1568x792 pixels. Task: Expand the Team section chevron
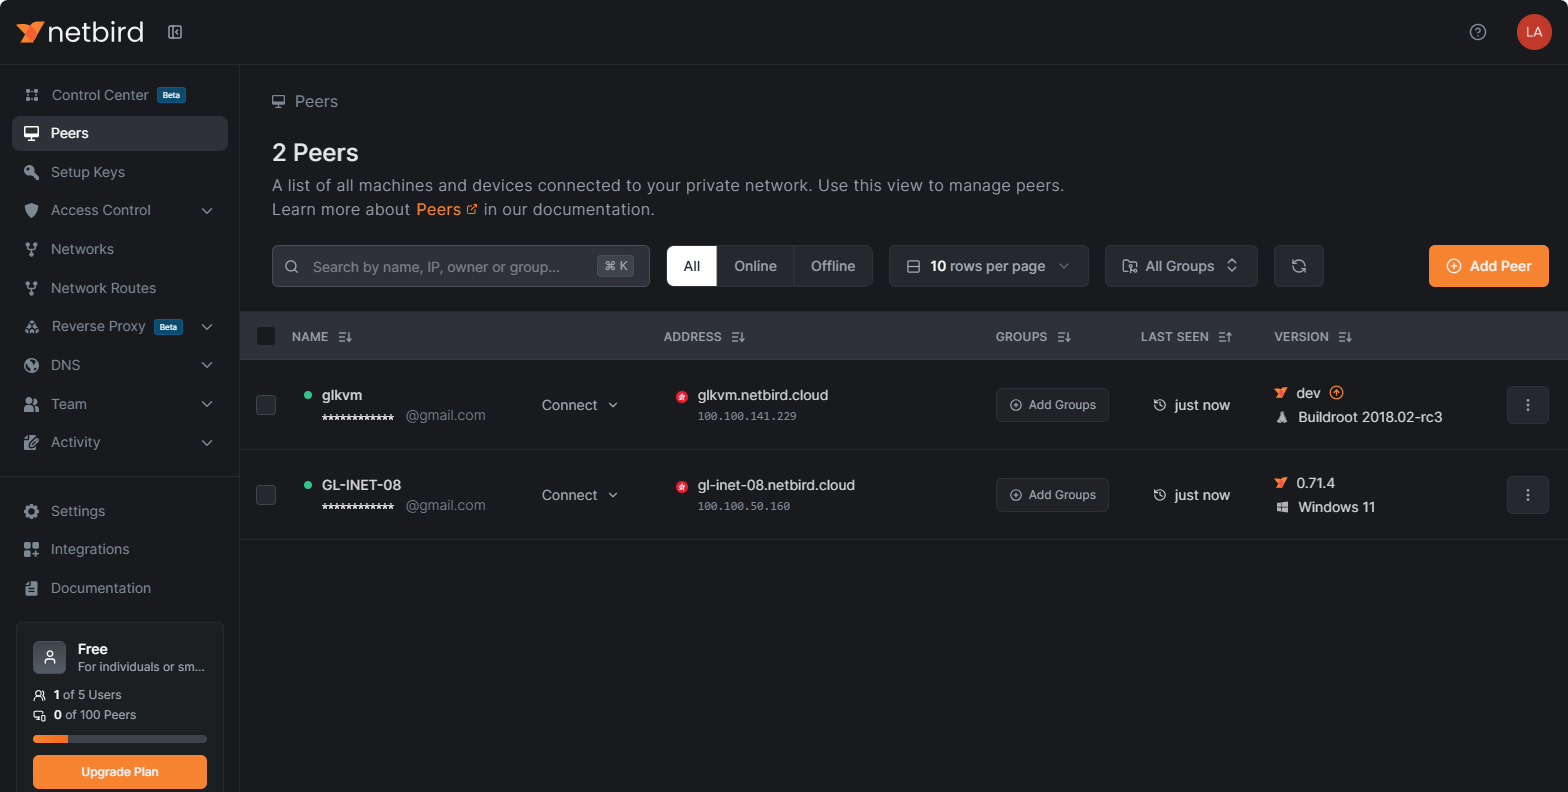click(207, 404)
